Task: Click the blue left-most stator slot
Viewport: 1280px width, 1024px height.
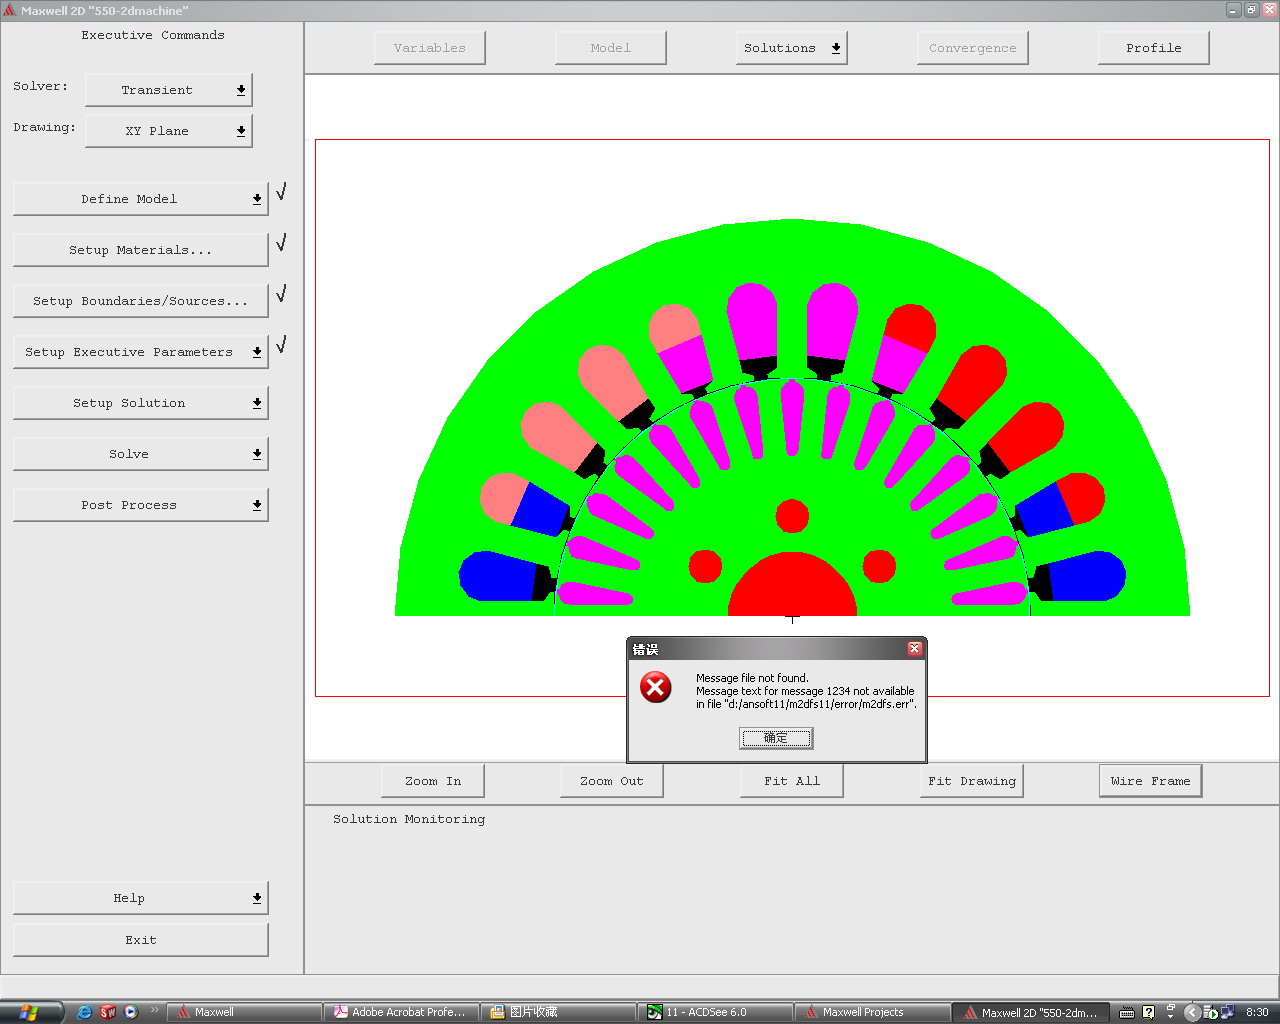Action: pyautogui.click(x=500, y=576)
